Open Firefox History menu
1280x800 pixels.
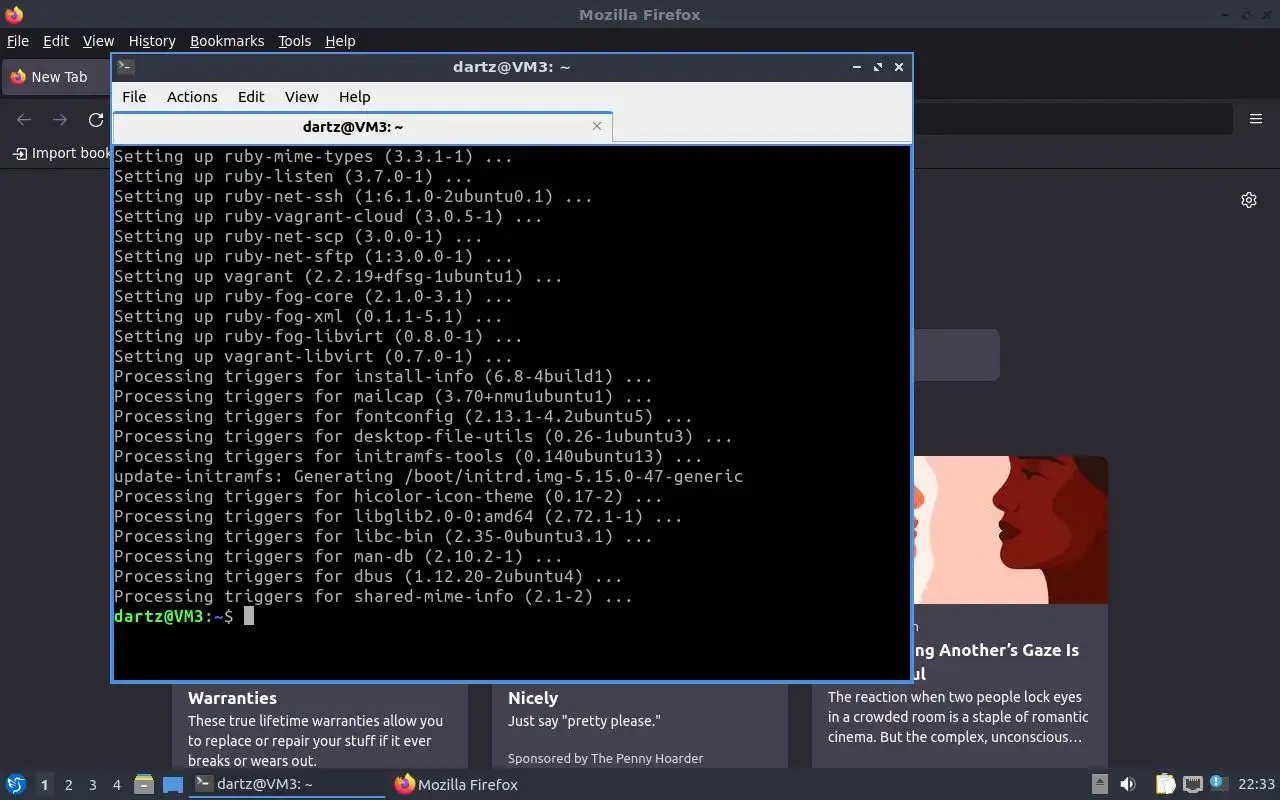(152, 41)
